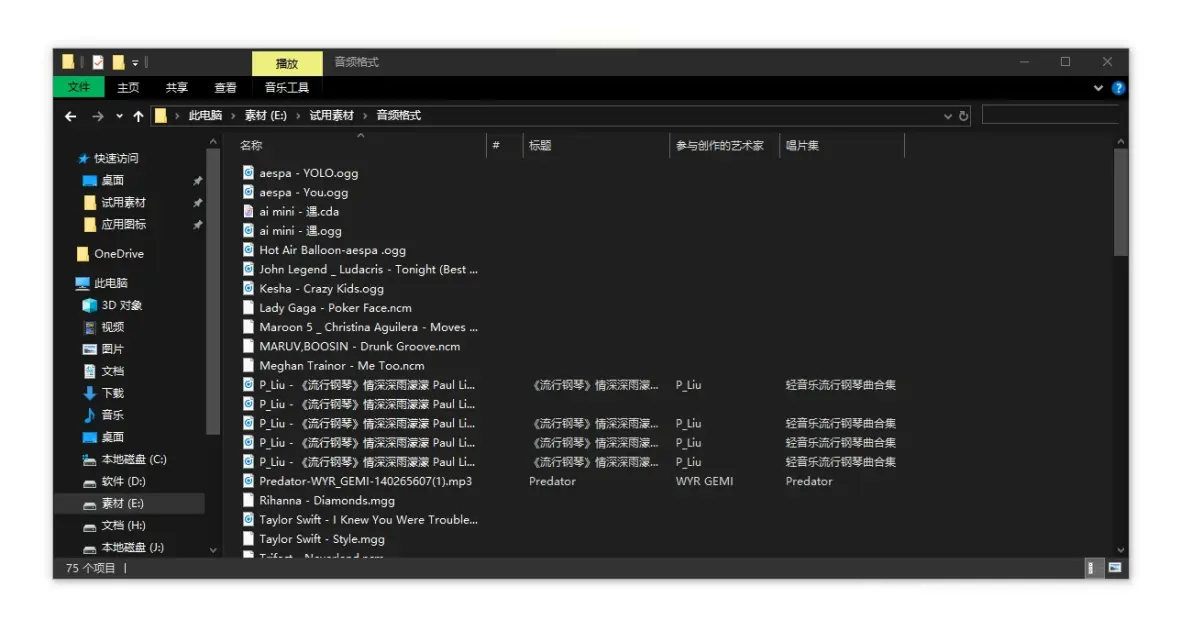The height and width of the screenshot is (631, 1192).
Task: Click the refresh button in address bar
Action: pos(963,116)
